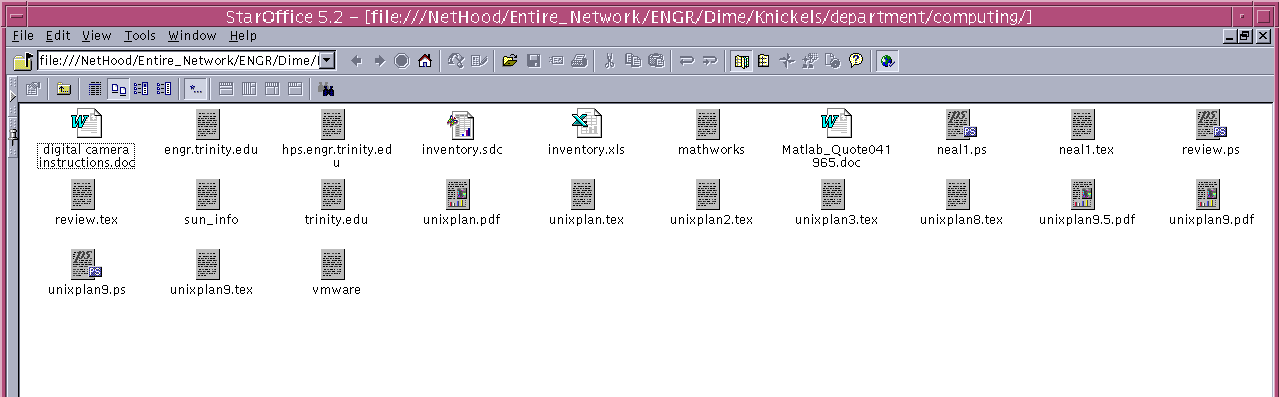Click third frame layout icon

point(272,89)
